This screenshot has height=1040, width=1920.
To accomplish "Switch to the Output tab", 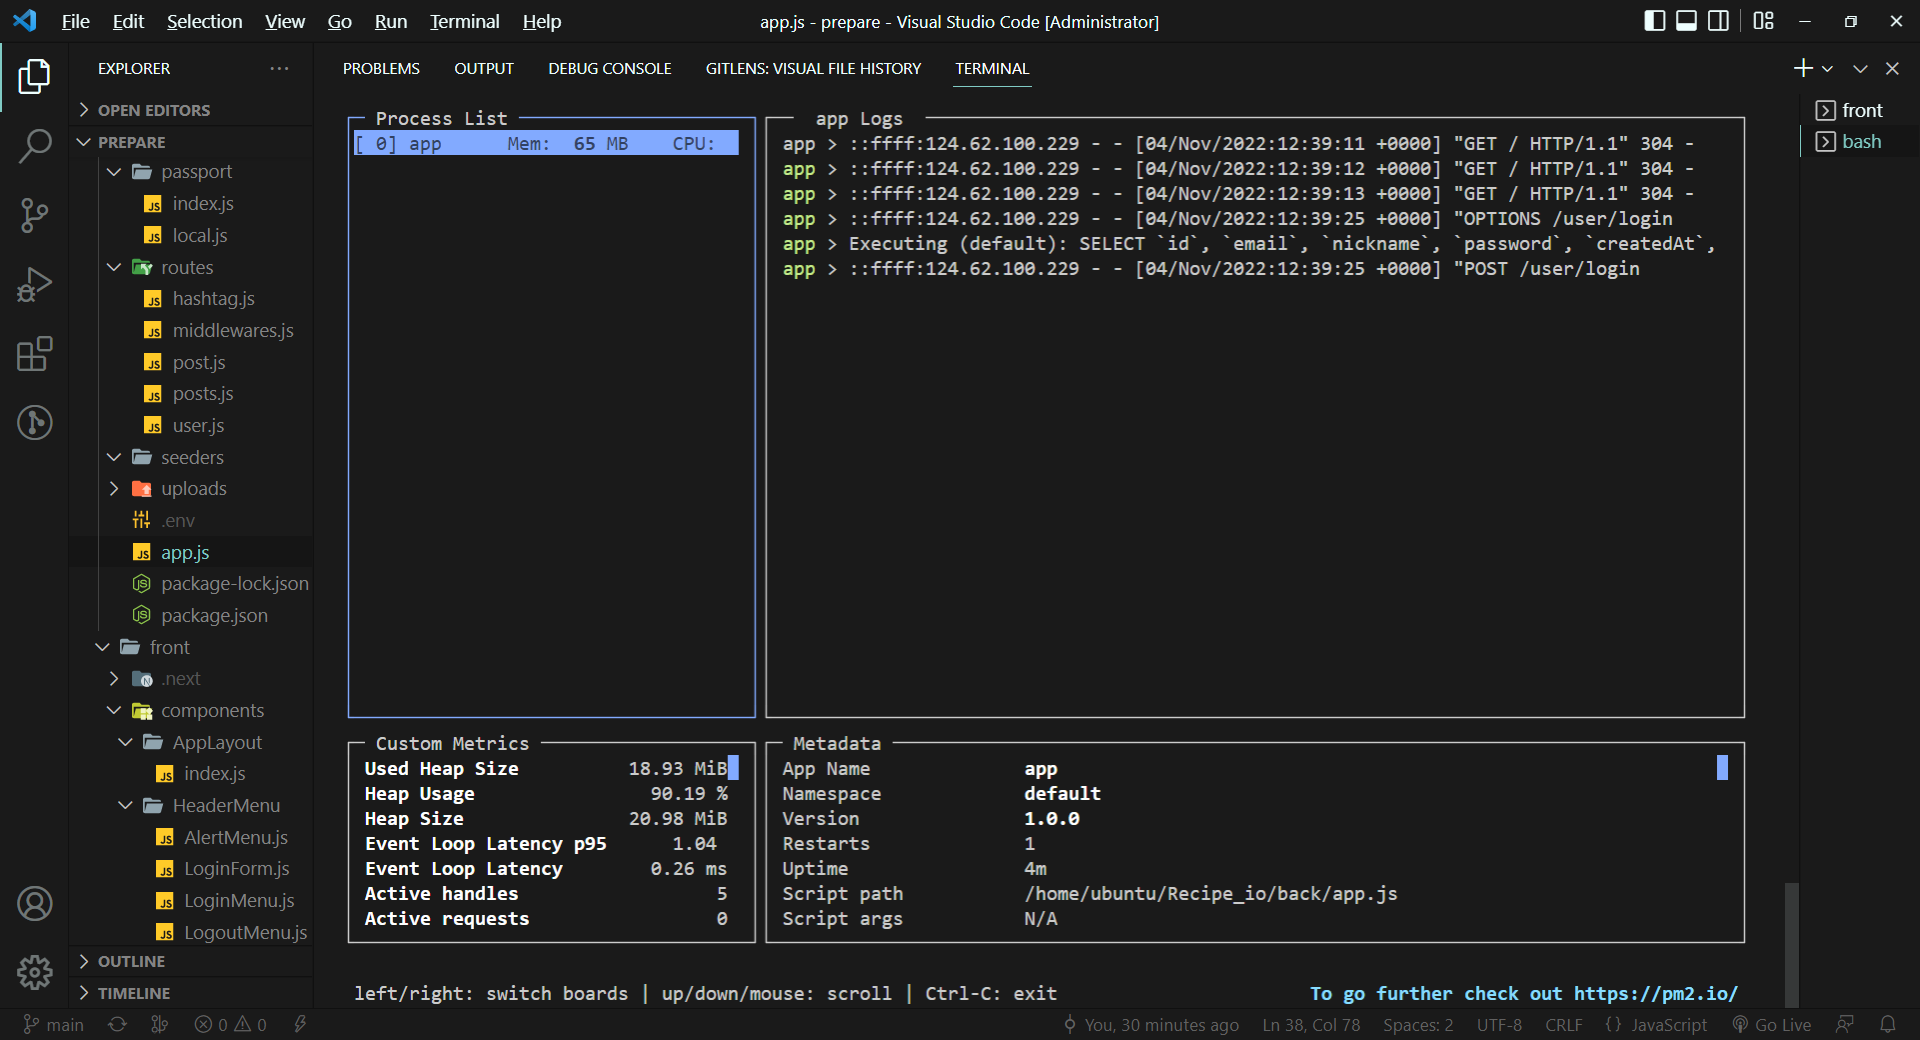I will (x=484, y=68).
